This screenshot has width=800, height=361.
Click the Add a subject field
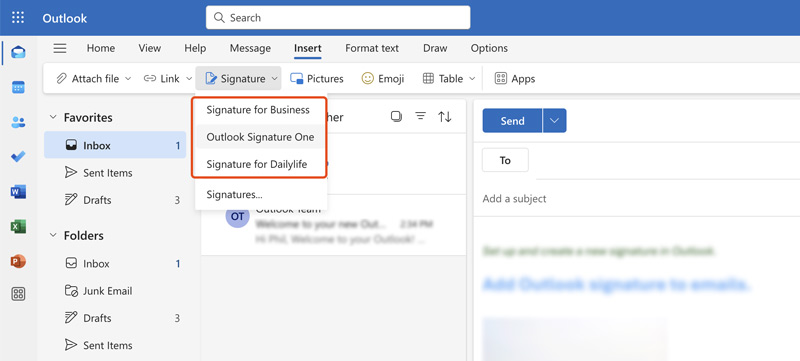[x=641, y=199]
